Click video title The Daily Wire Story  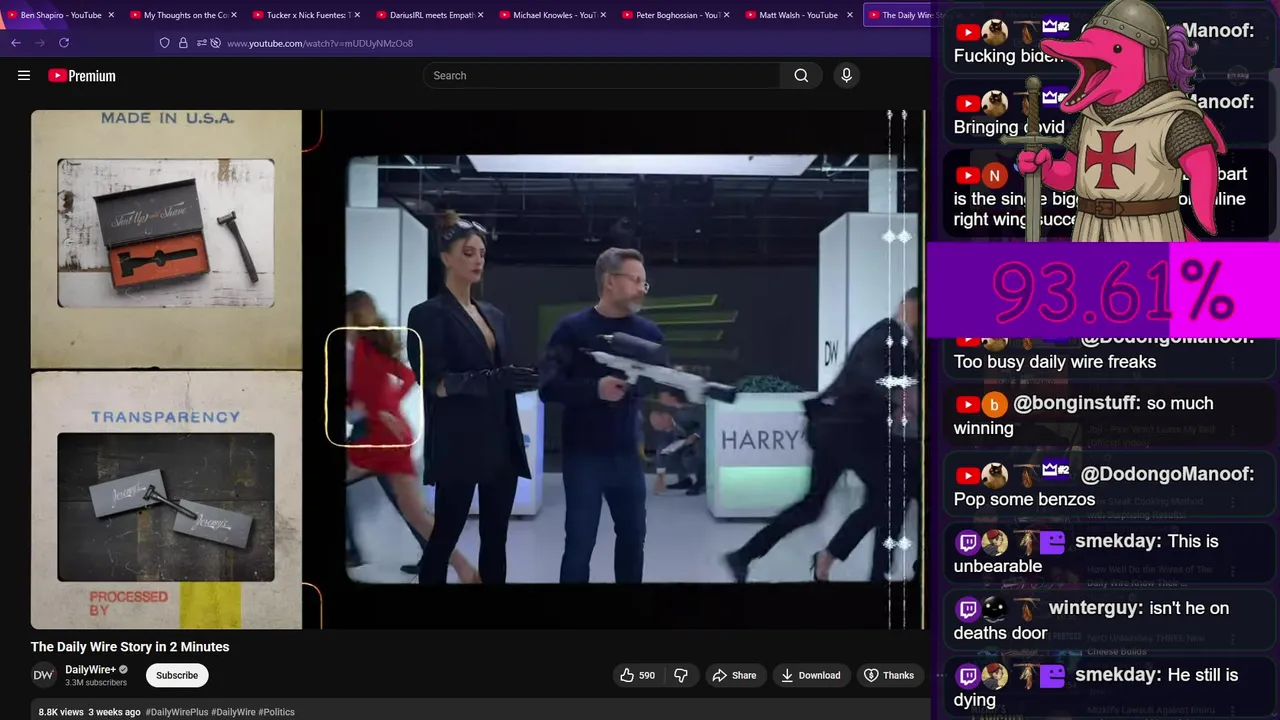coord(130,647)
